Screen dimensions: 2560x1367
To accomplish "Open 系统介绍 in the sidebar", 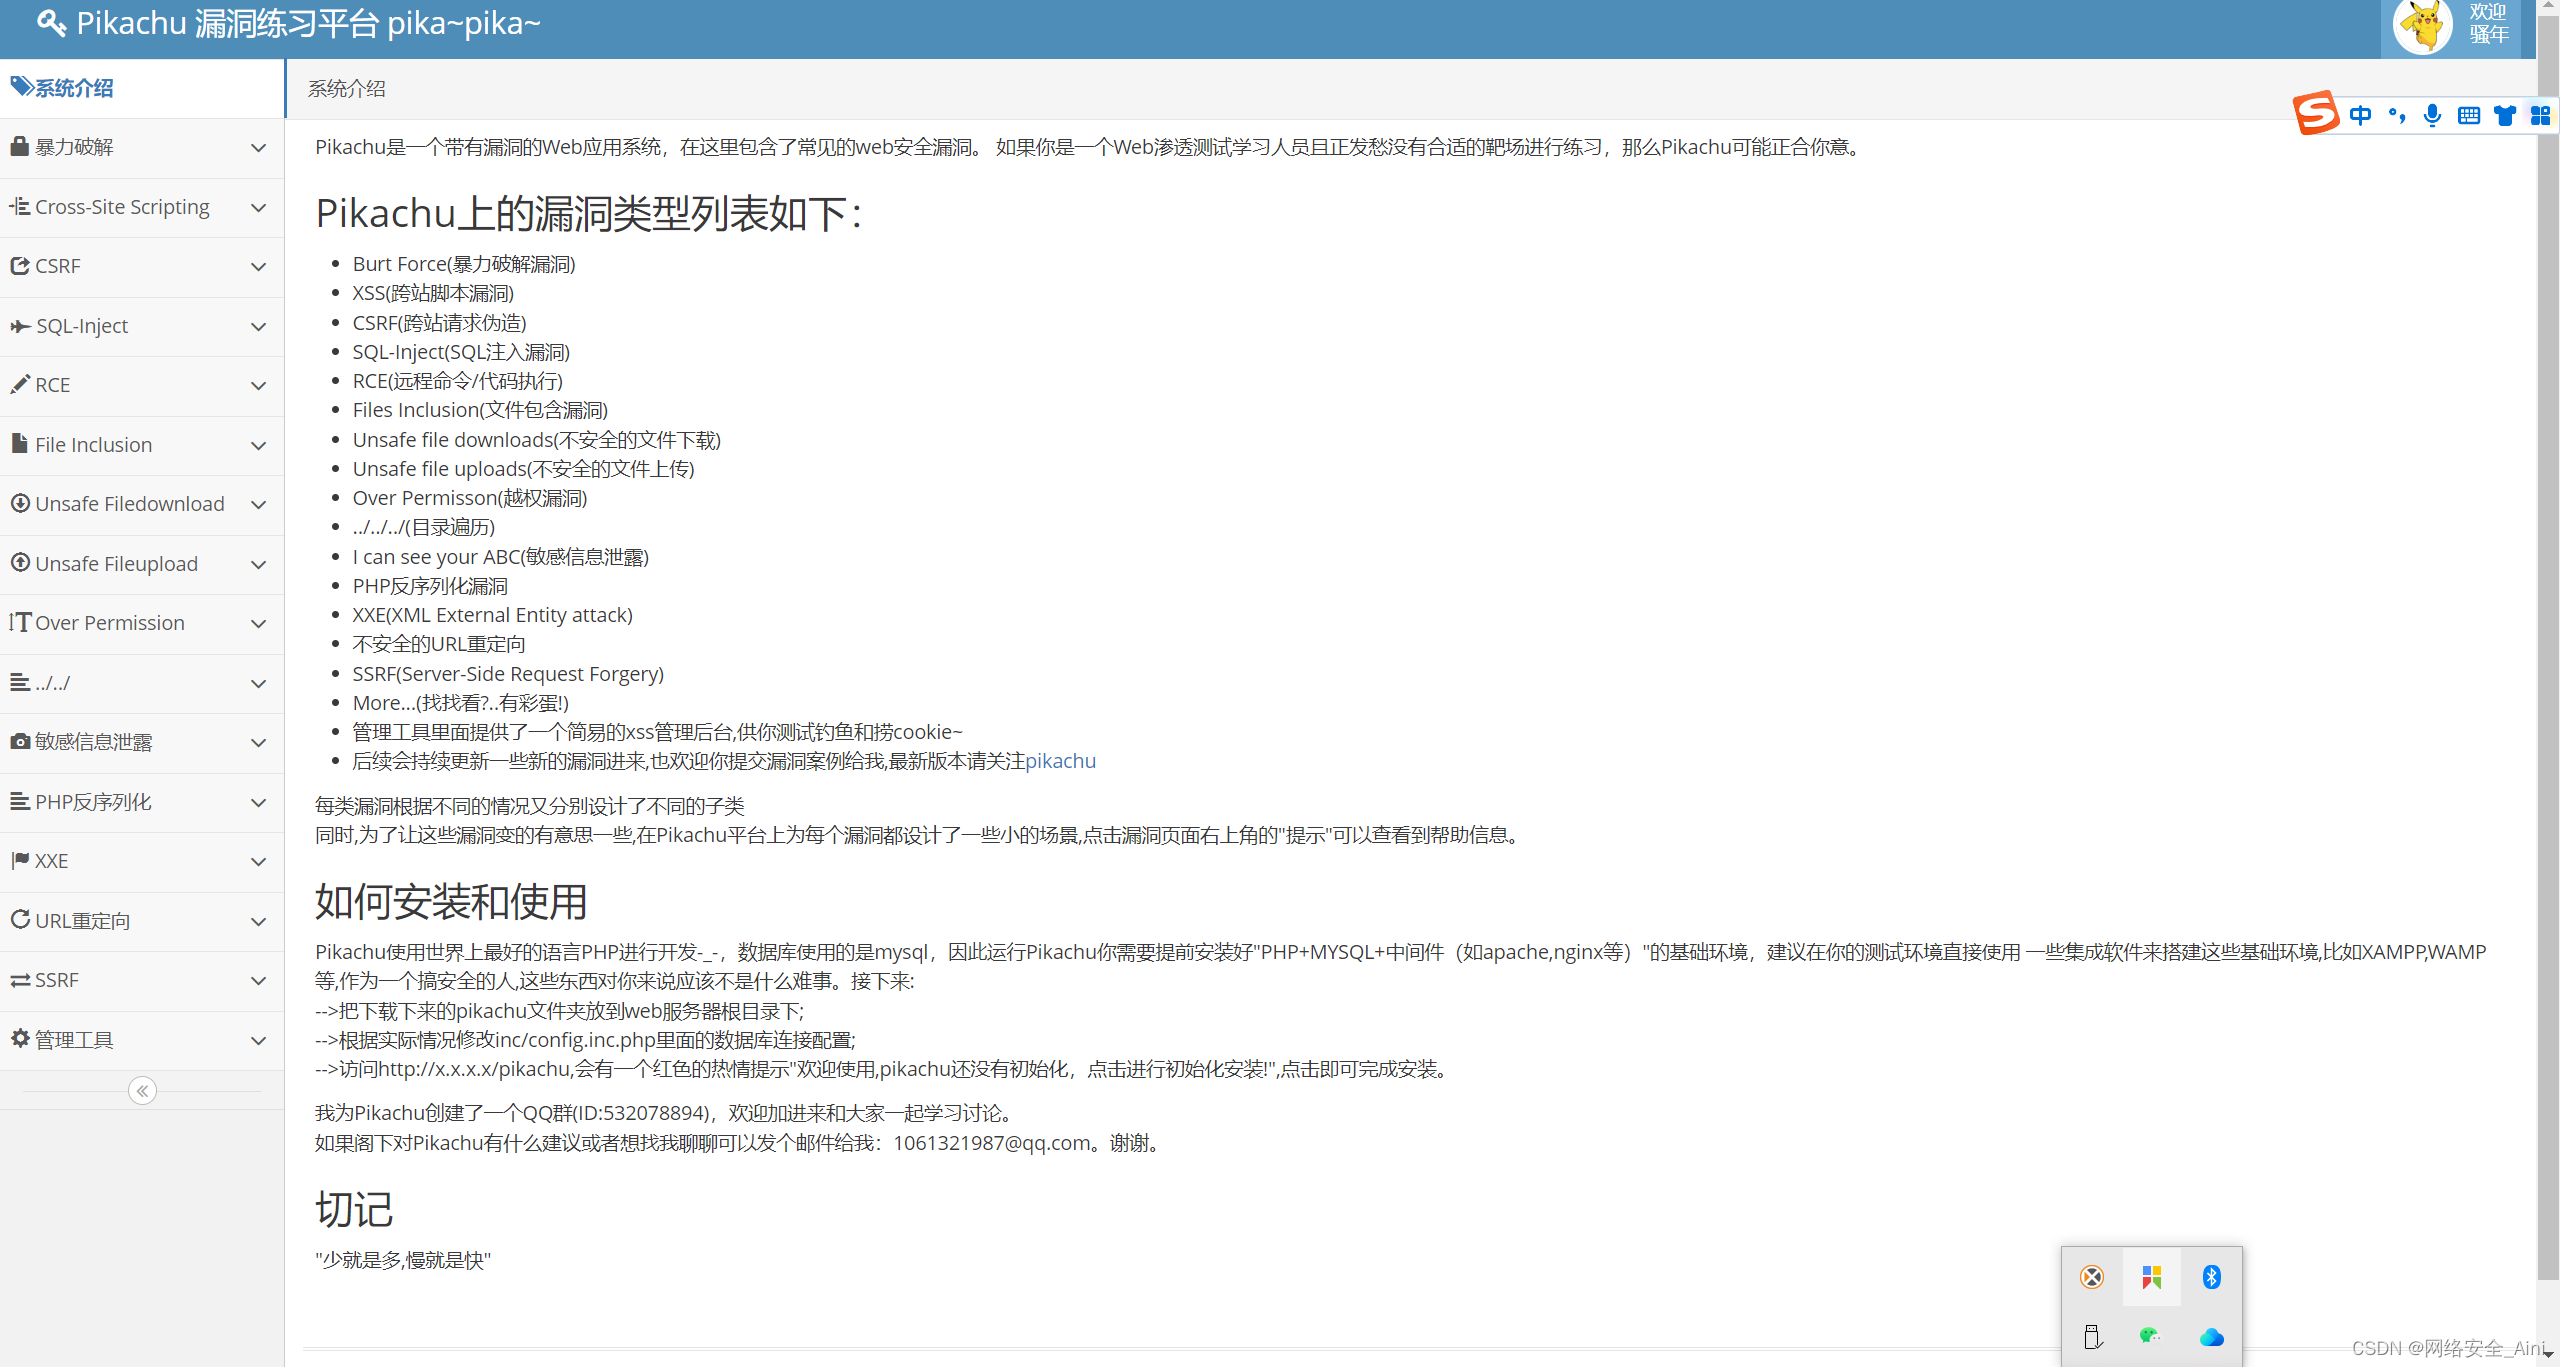I will tap(142, 88).
